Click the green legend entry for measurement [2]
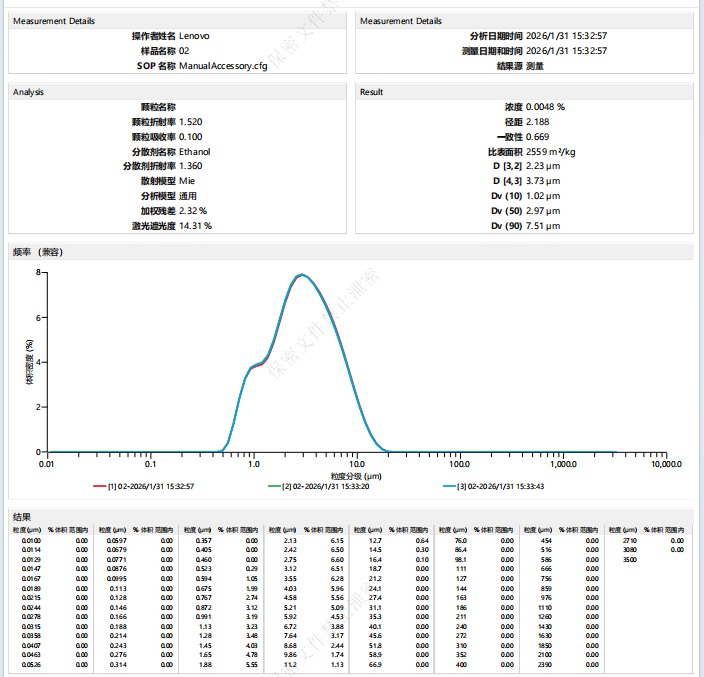The image size is (704, 677). (x=319, y=486)
